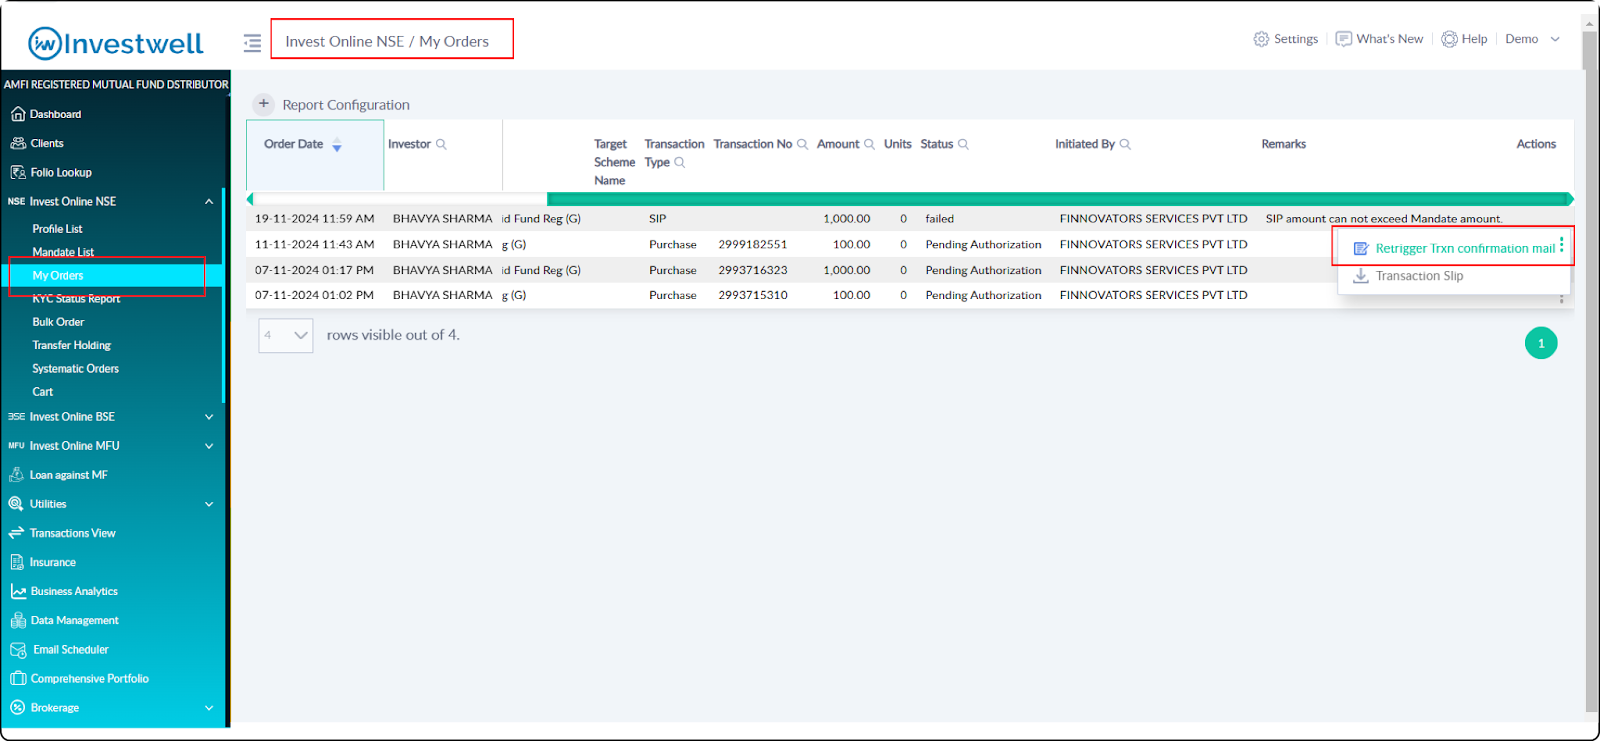The width and height of the screenshot is (1600, 741).
Task: Click the Amount column search icon
Action: tap(869, 144)
